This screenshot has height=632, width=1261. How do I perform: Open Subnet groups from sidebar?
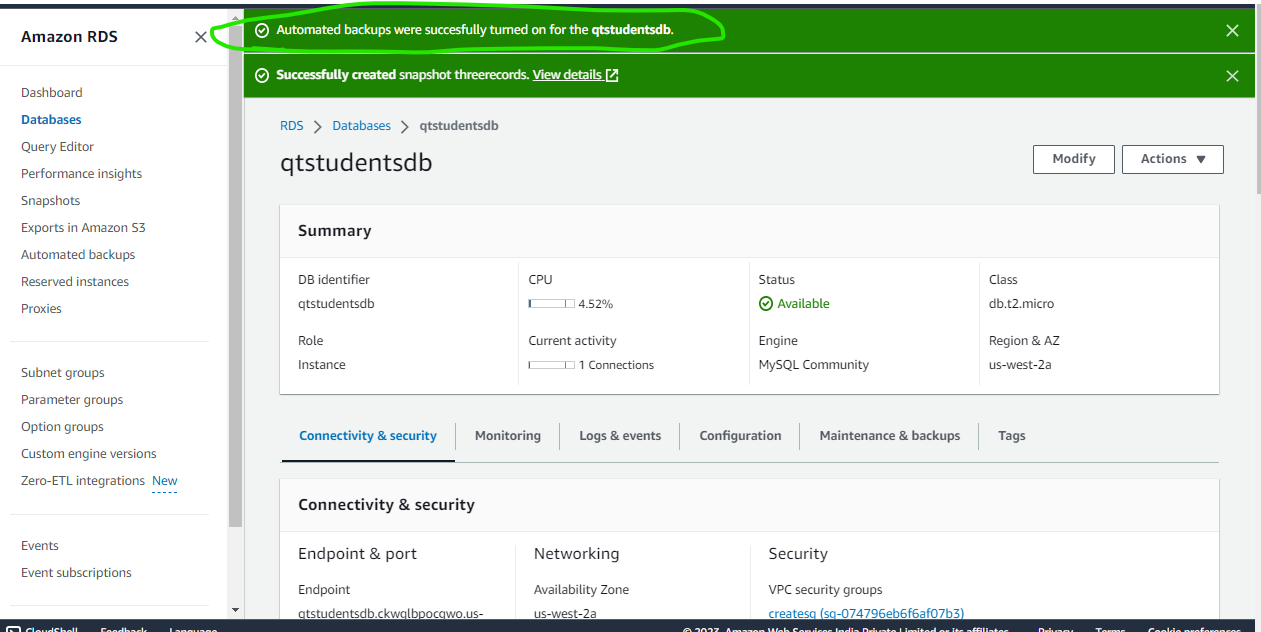(x=62, y=373)
